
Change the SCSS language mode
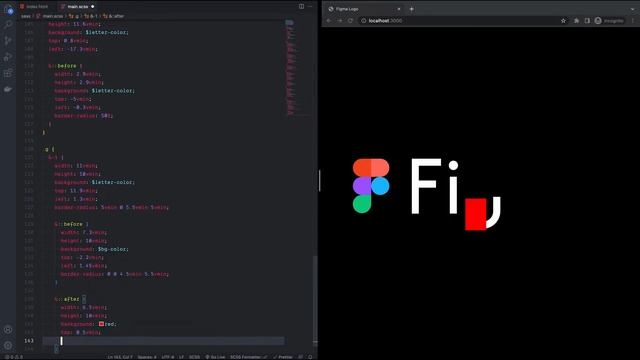coord(194,357)
